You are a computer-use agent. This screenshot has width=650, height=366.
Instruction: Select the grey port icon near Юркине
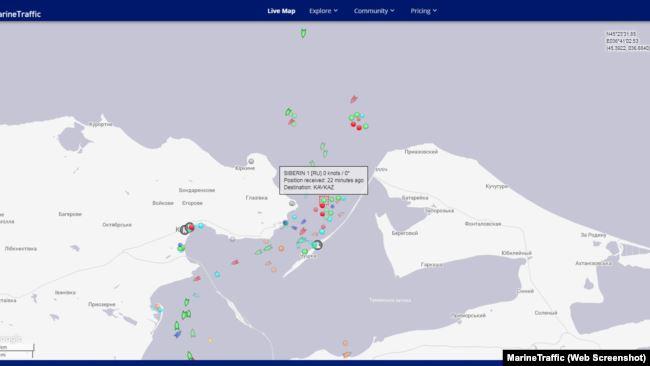[251, 161]
